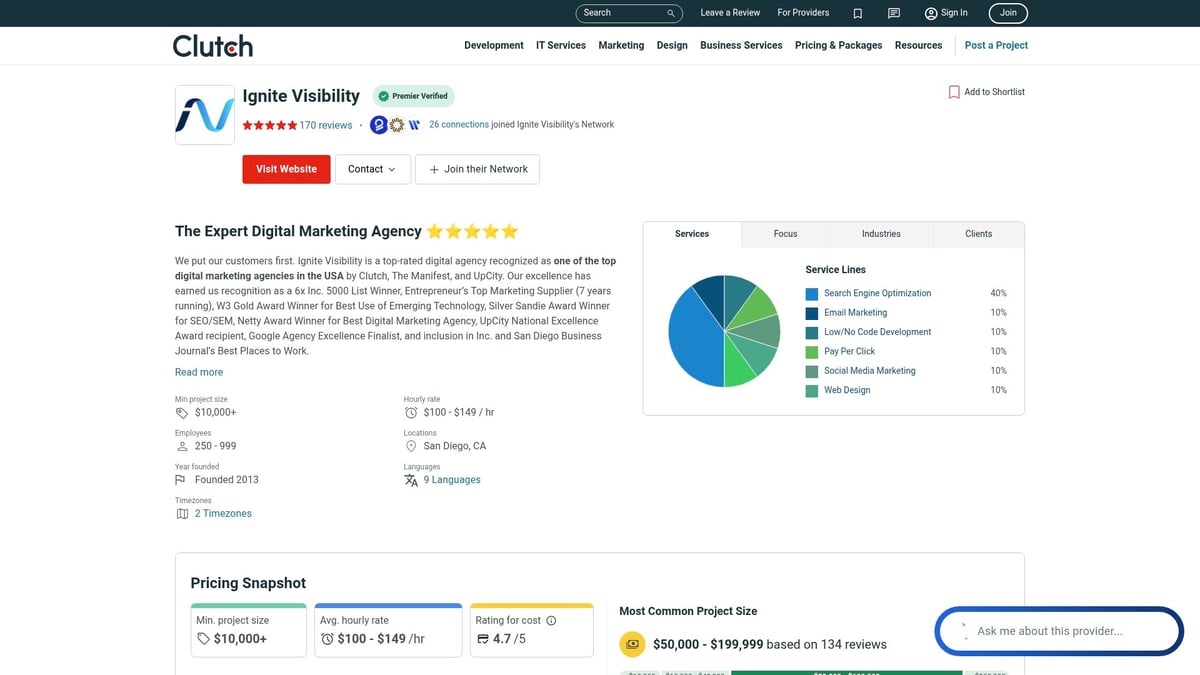
Task: Click the location pin icon near San Diego, CA
Action: click(411, 446)
